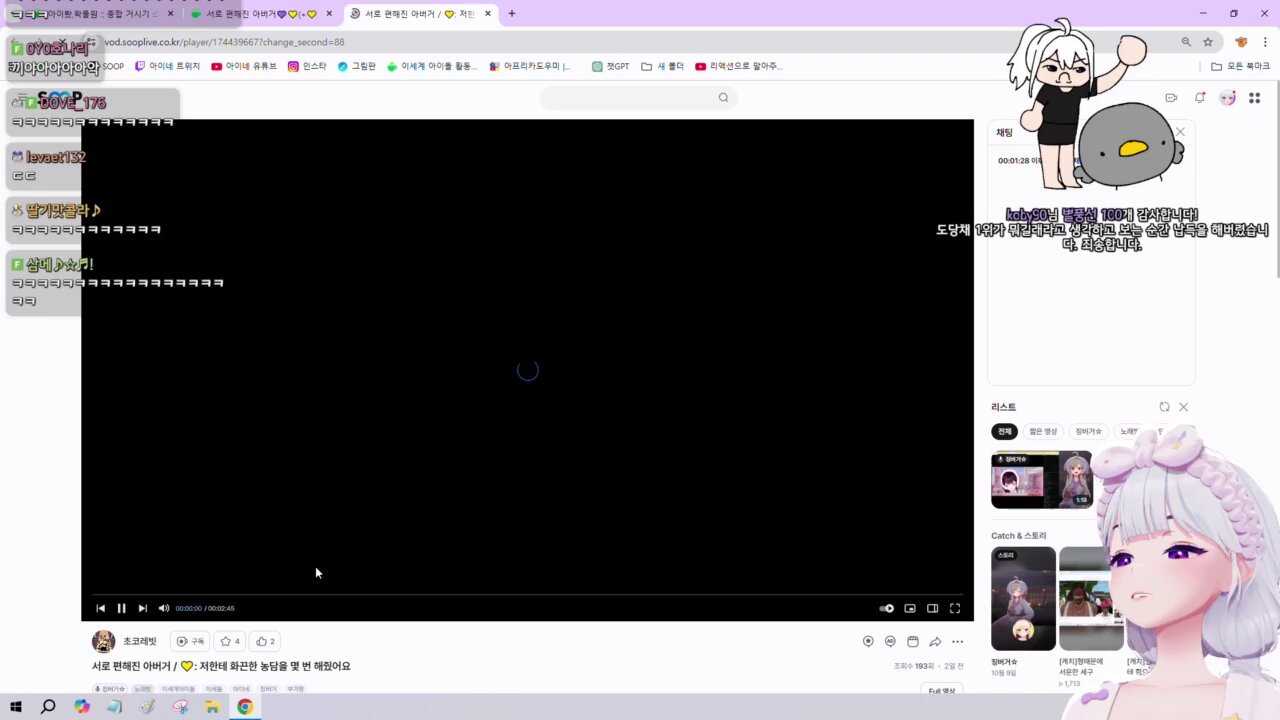Switch the player to theater mode
This screenshot has width=1280, height=720.
point(932,608)
